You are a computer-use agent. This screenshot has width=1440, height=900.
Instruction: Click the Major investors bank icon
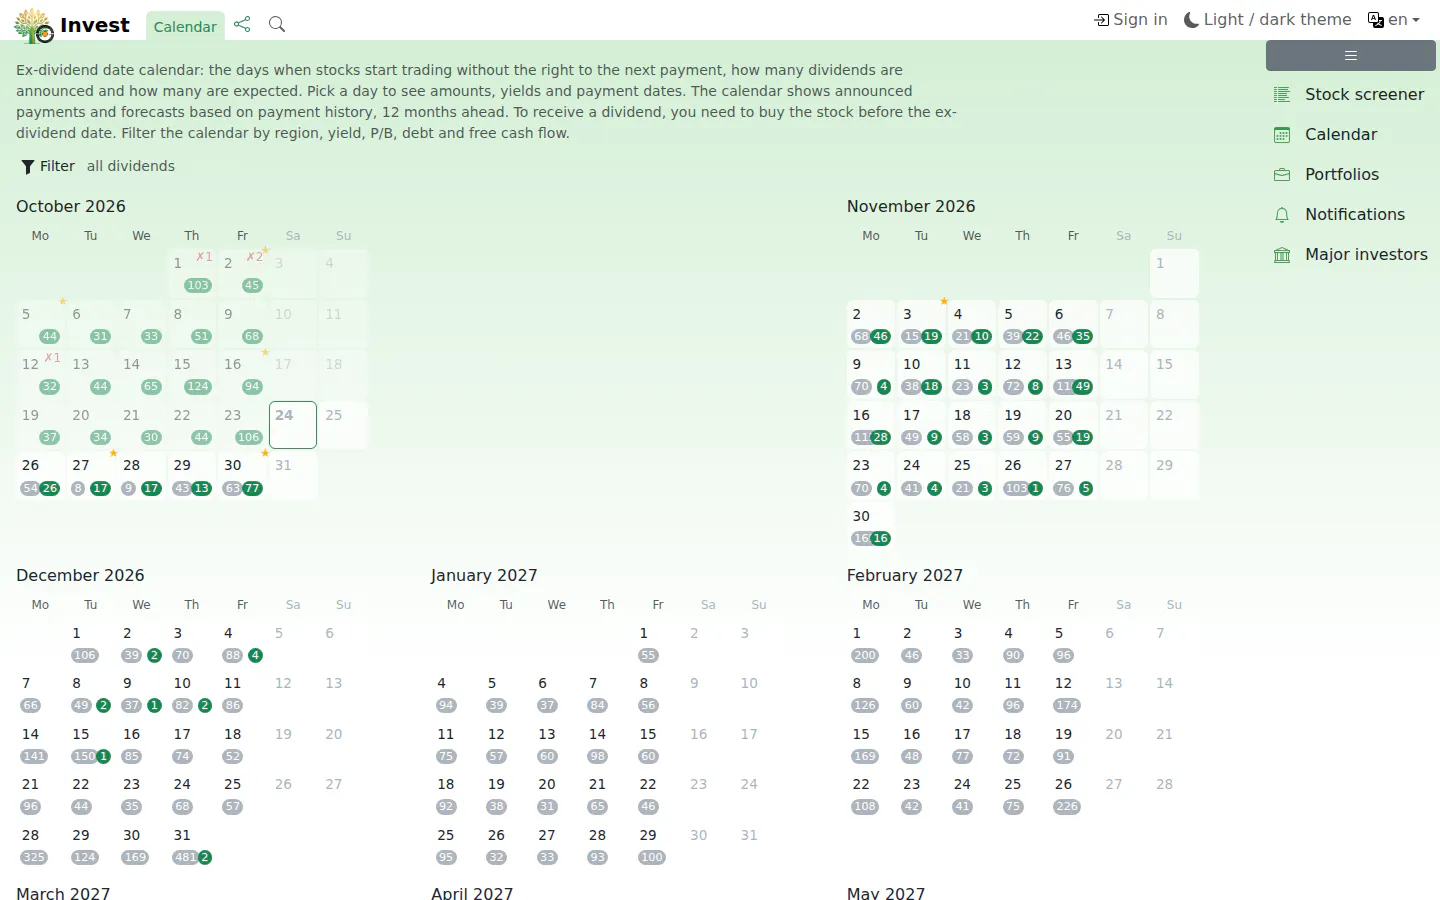coord(1282,254)
